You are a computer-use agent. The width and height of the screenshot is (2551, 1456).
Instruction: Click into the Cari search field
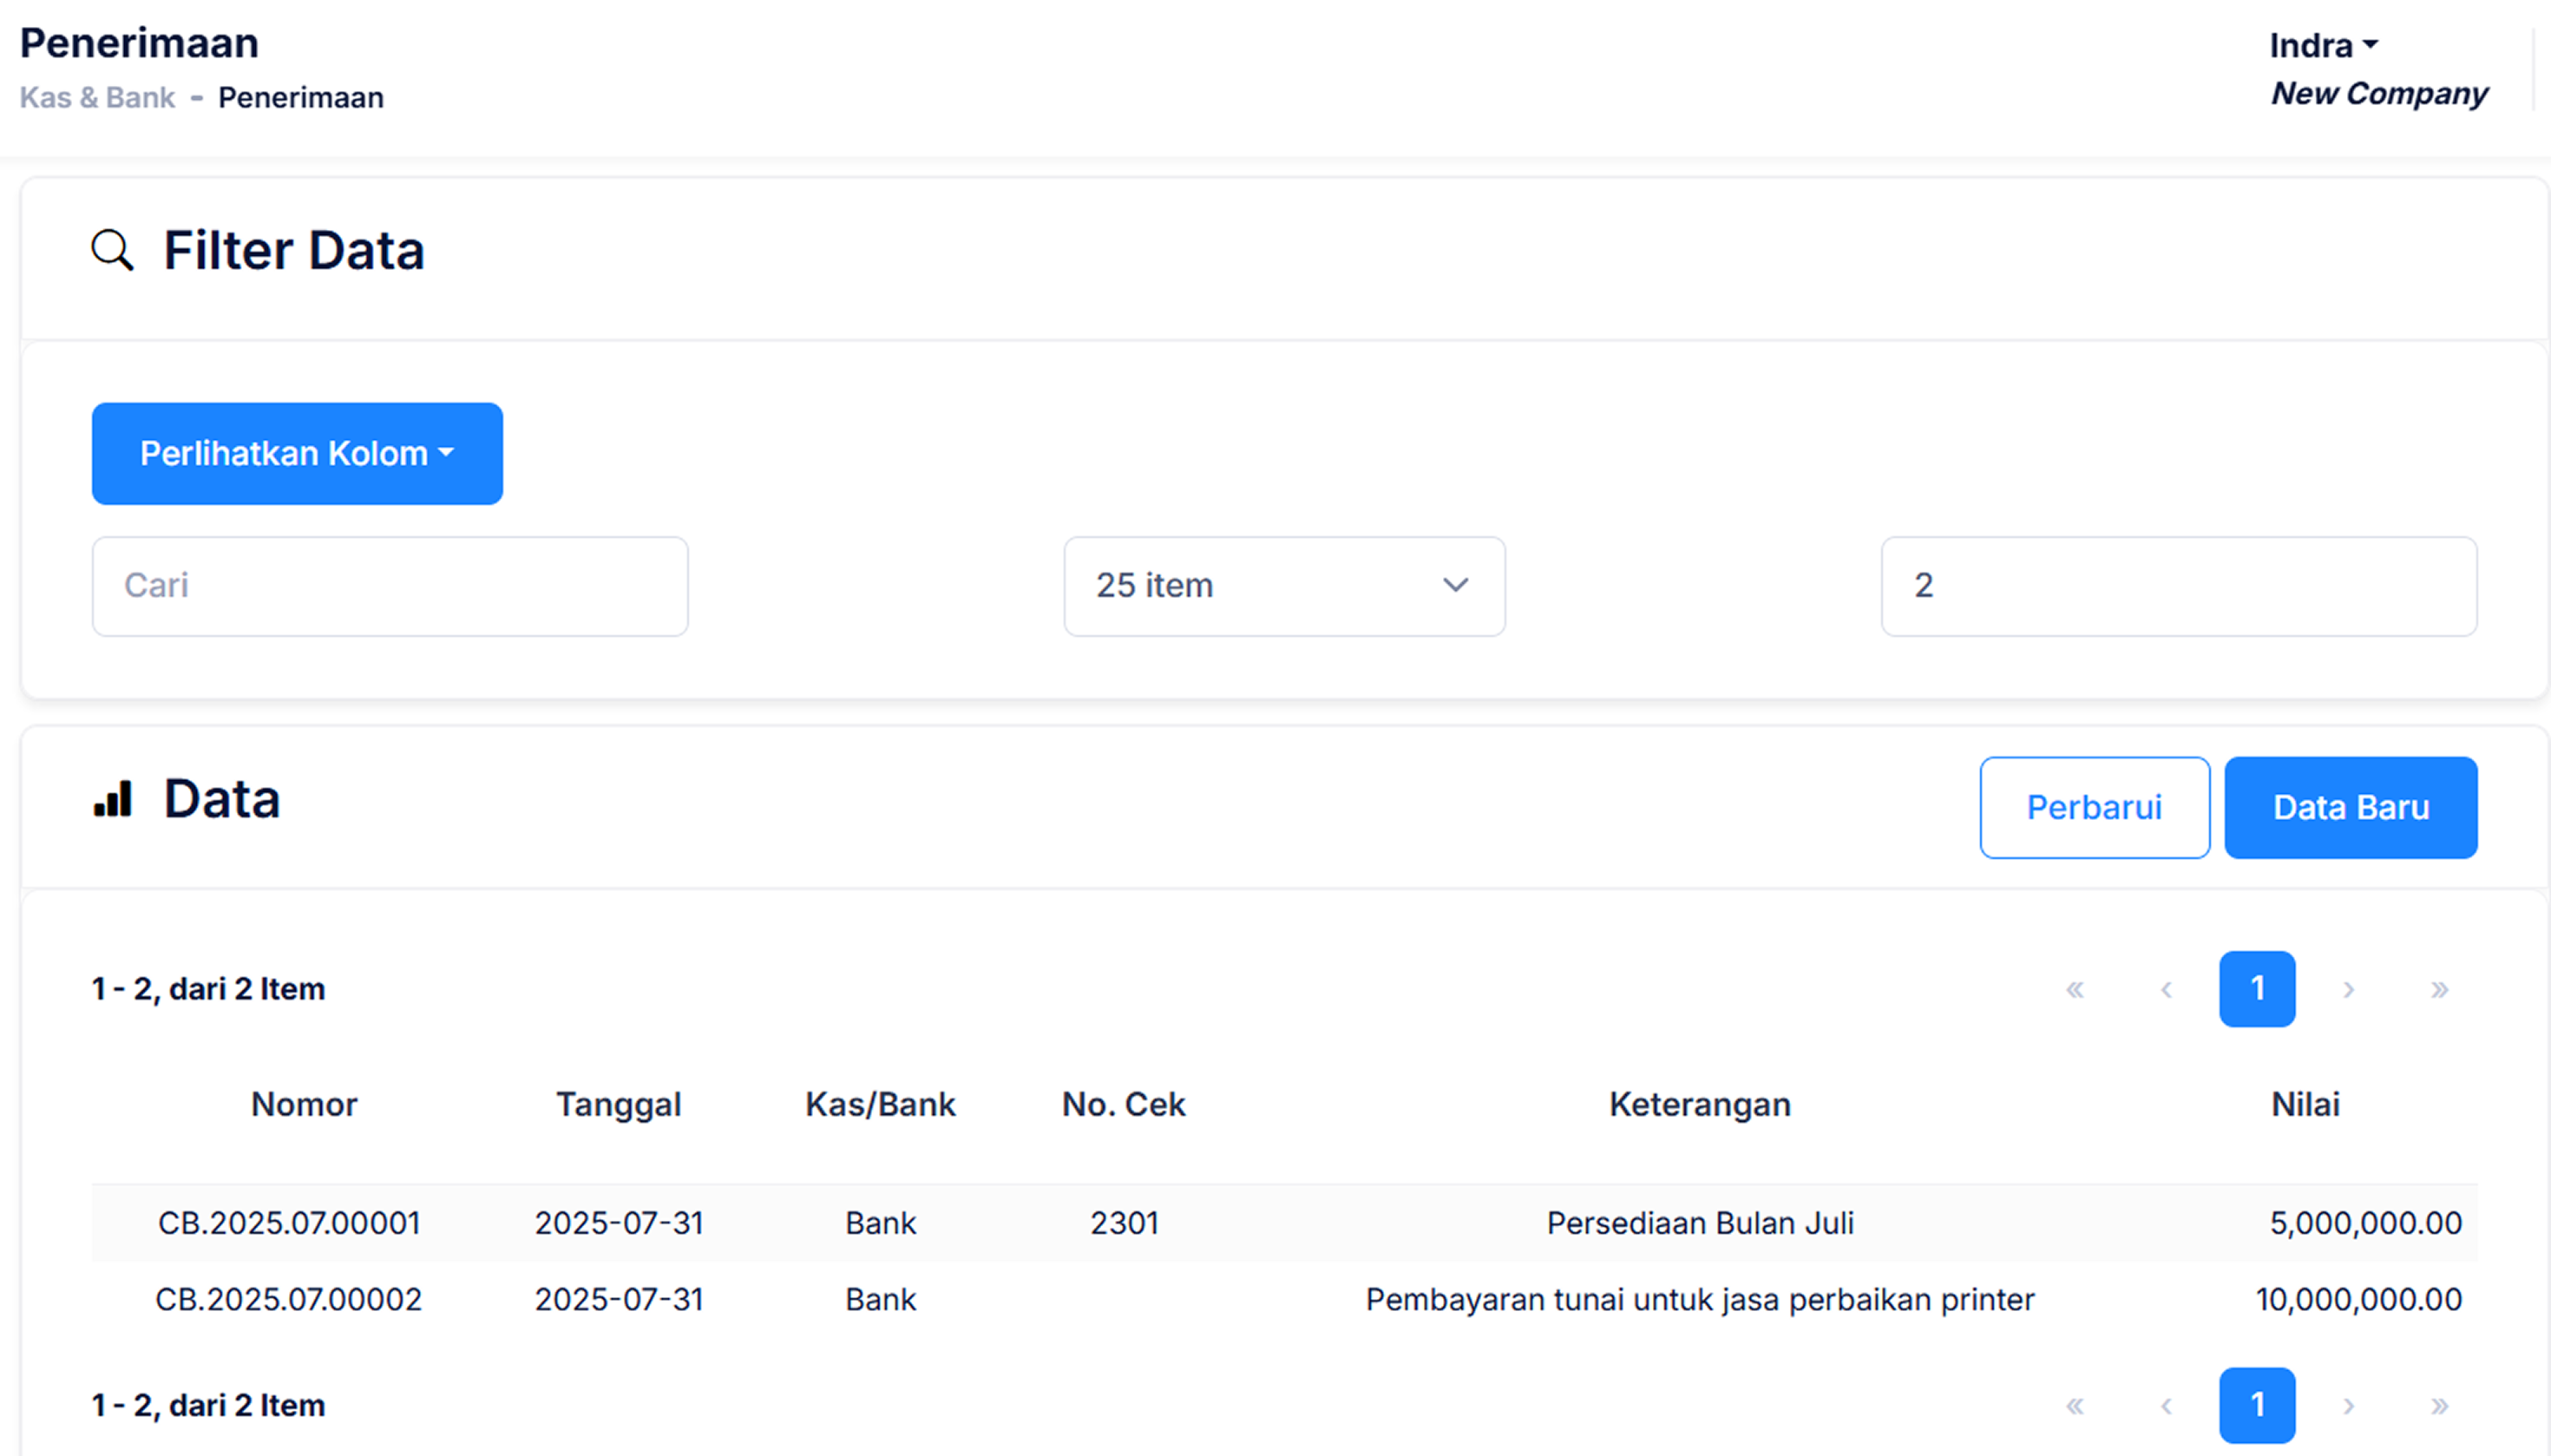click(x=389, y=586)
